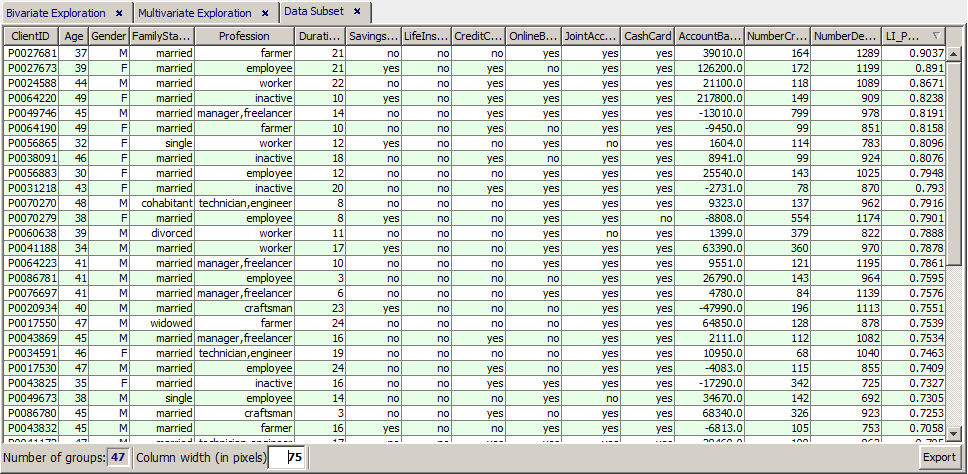Click LI_P value 0.7058

tap(913, 428)
